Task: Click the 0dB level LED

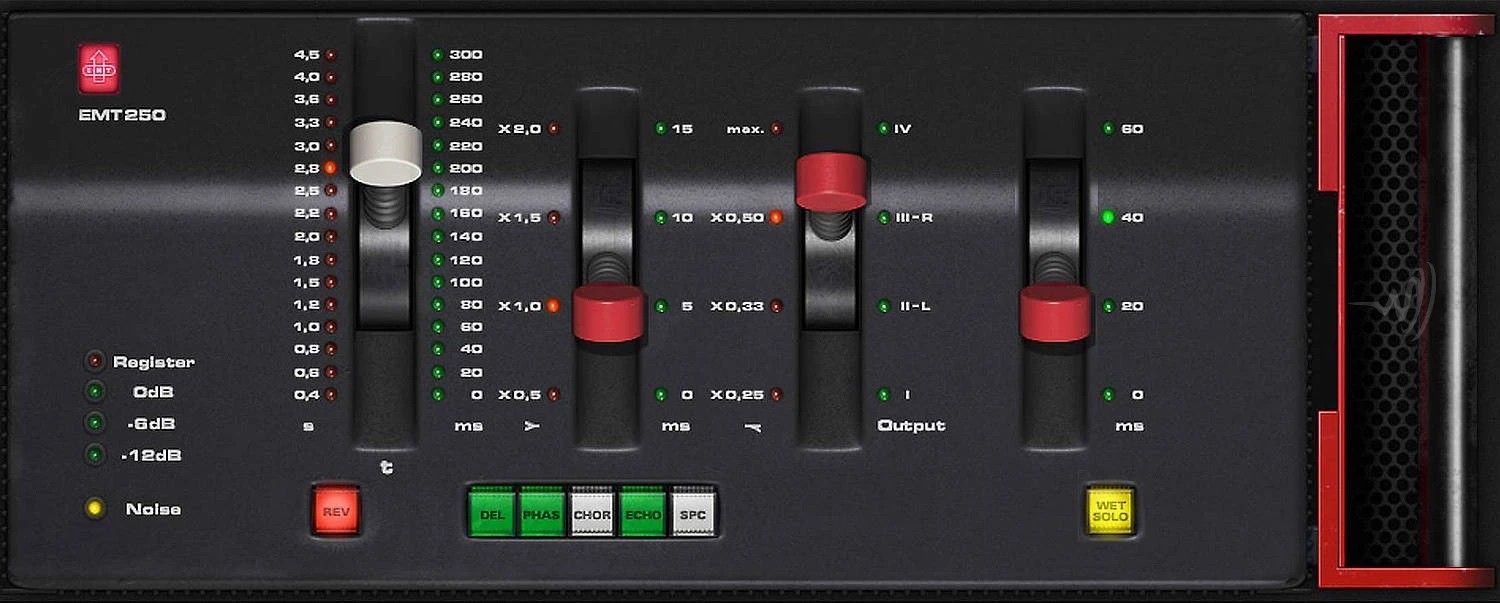Action: click(95, 392)
